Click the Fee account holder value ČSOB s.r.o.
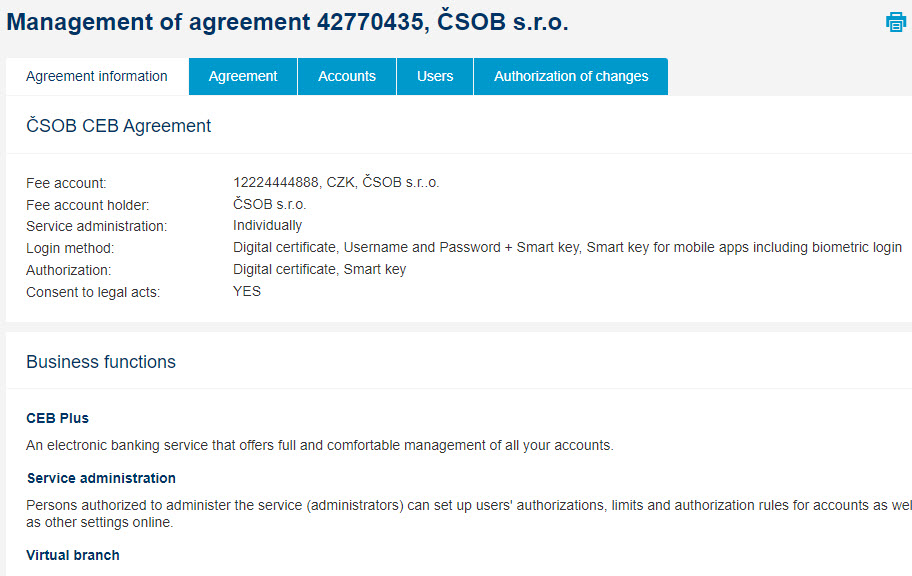The width and height of the screenshot is (912, 576). [x=269, y=204]
